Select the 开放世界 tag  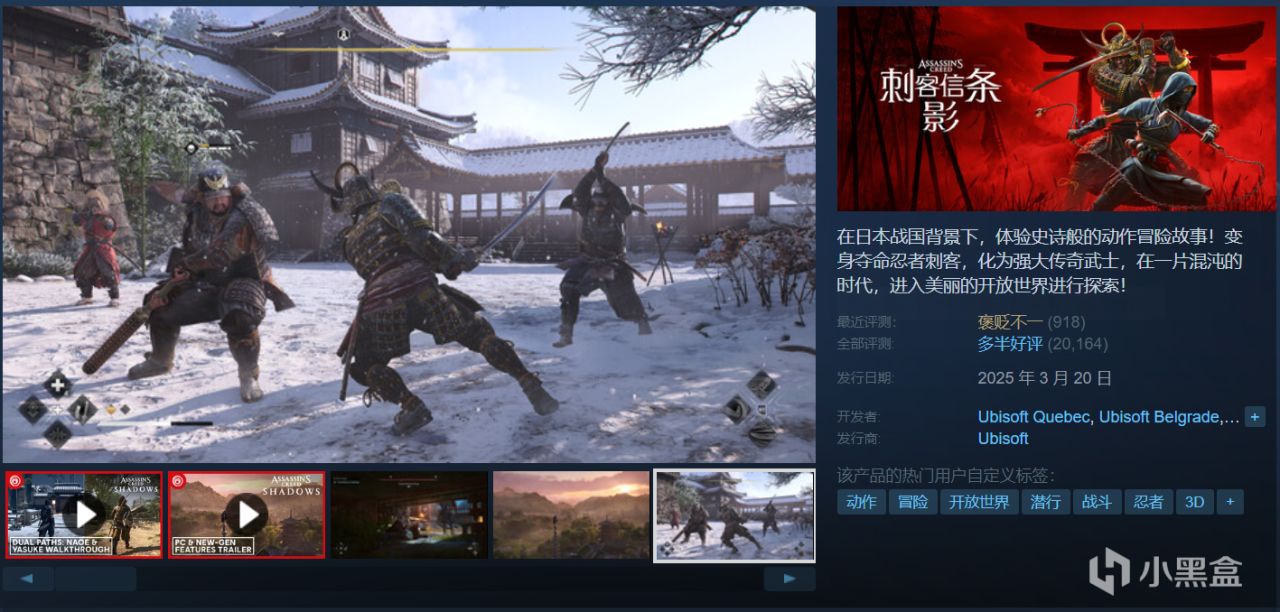[979, 502]
